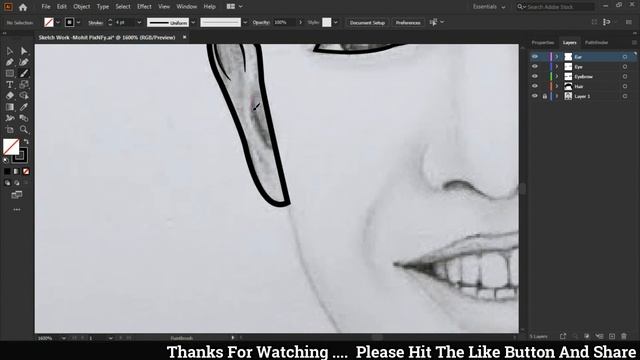Hide the Eyebrow layer
This screenshot has height=360, width=640.
pos(535,76)
